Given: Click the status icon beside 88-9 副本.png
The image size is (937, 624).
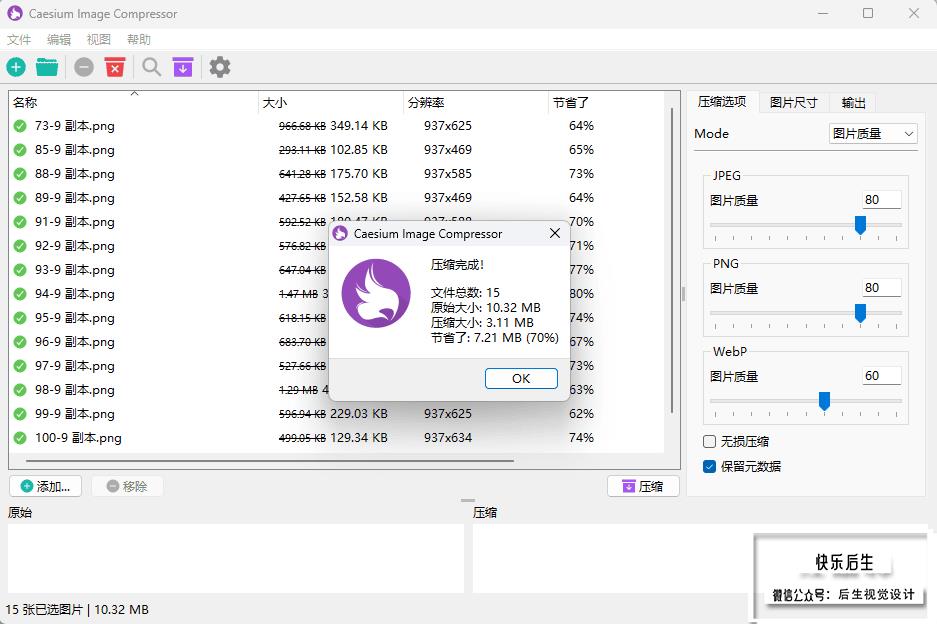Looking at the screenshot, I should tap(20, 174).
